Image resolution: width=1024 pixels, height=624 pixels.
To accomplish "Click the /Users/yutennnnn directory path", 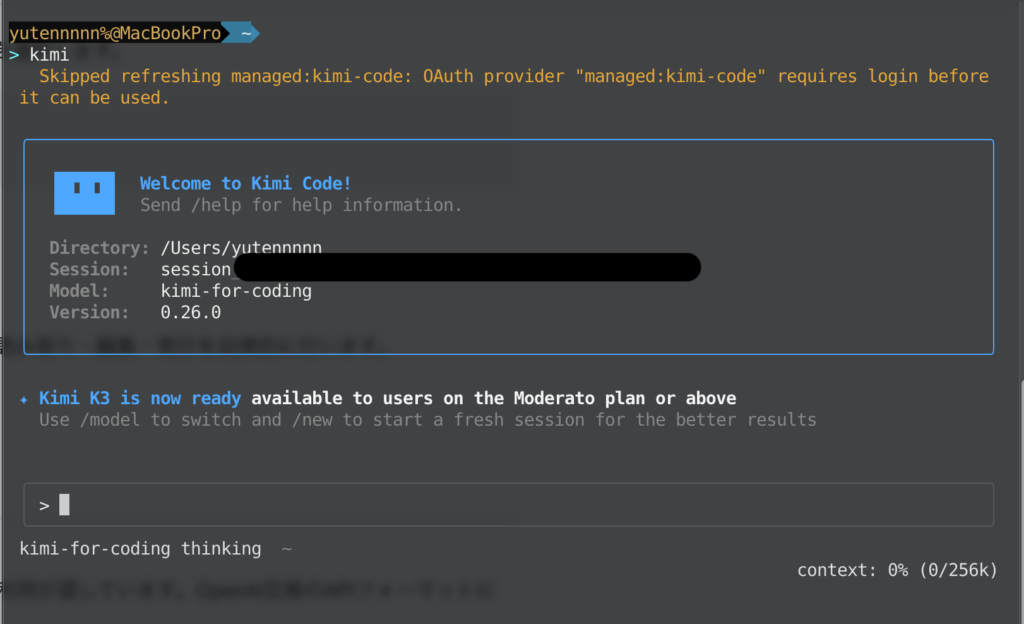I will pos(241,248).
